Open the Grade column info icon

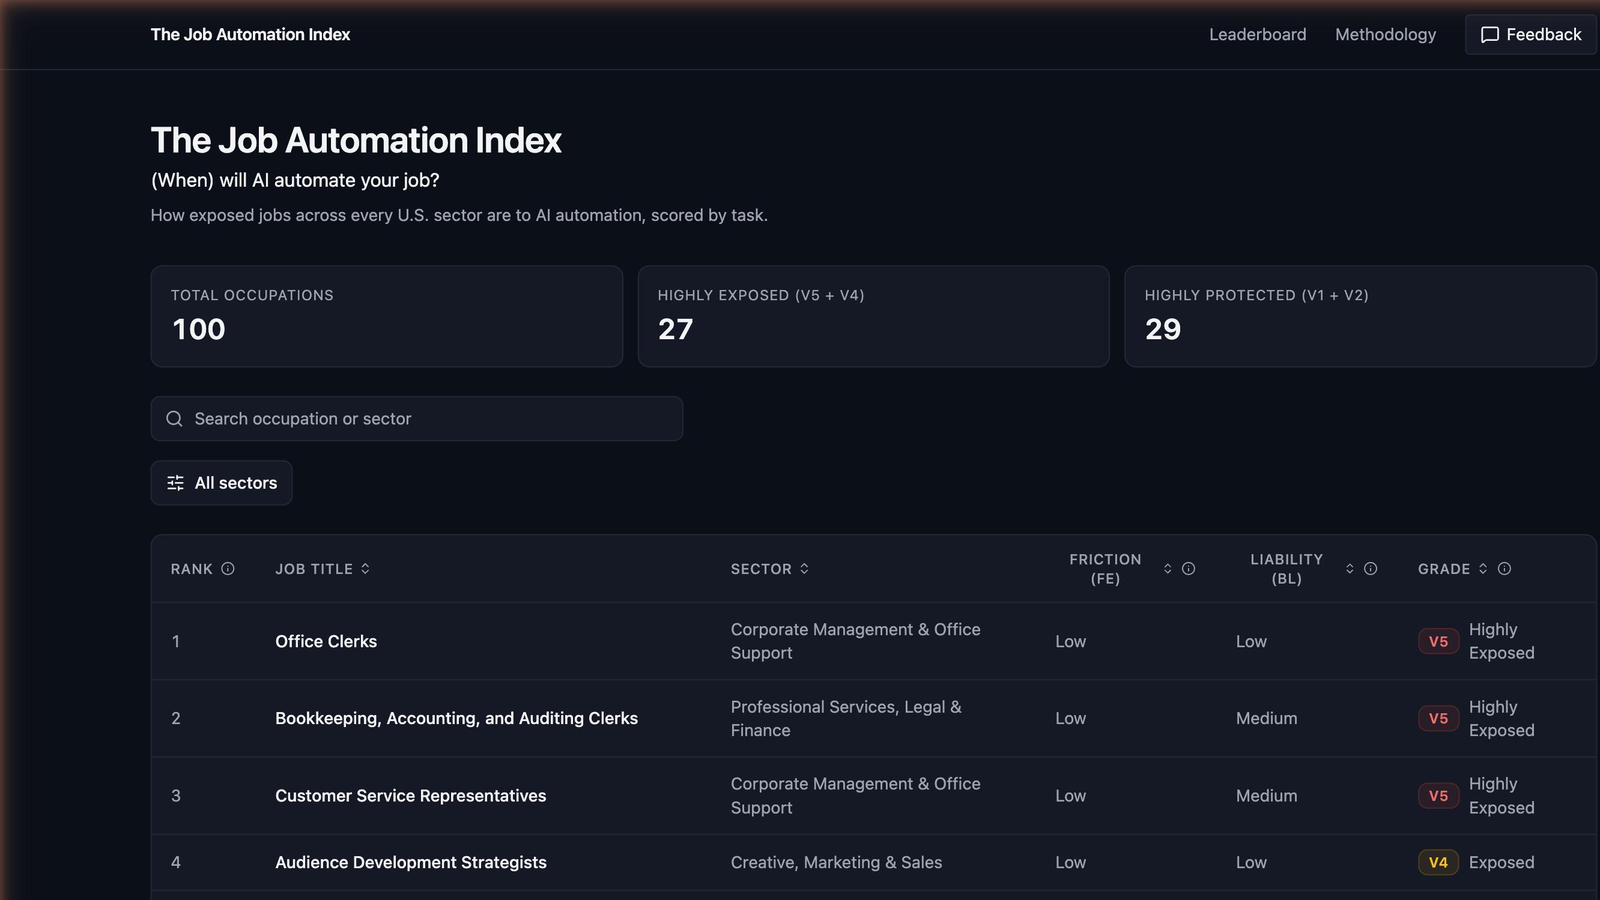(1504, 568)
